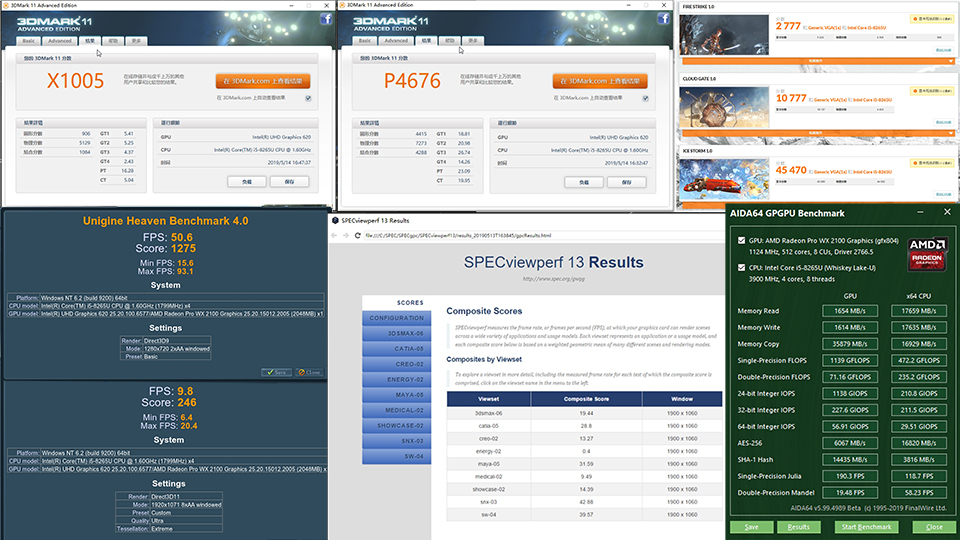Click Ice Storm validity warning badge
The width and height of the screenshot is (960, 540).
932,163
